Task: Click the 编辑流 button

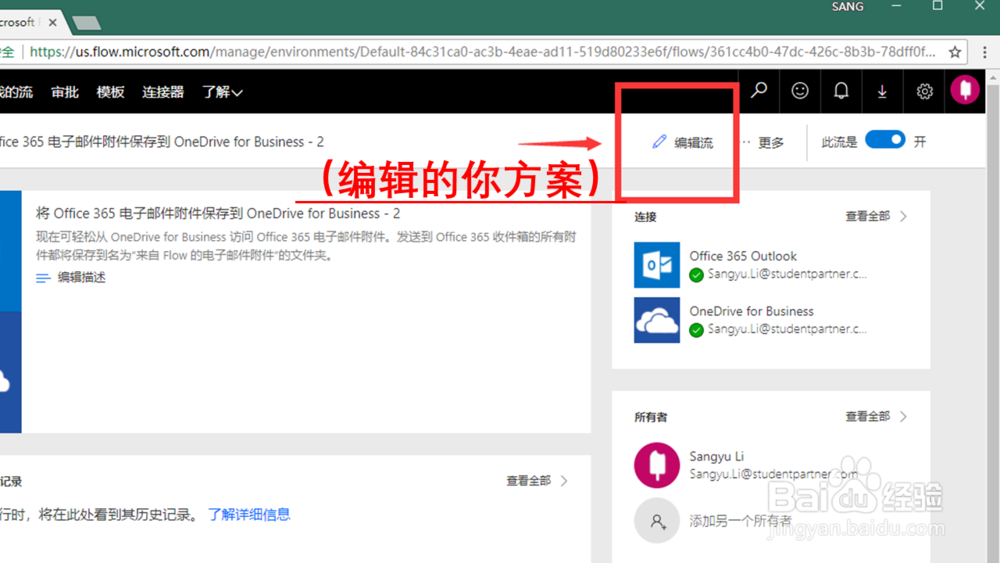Action: point(682,142)
